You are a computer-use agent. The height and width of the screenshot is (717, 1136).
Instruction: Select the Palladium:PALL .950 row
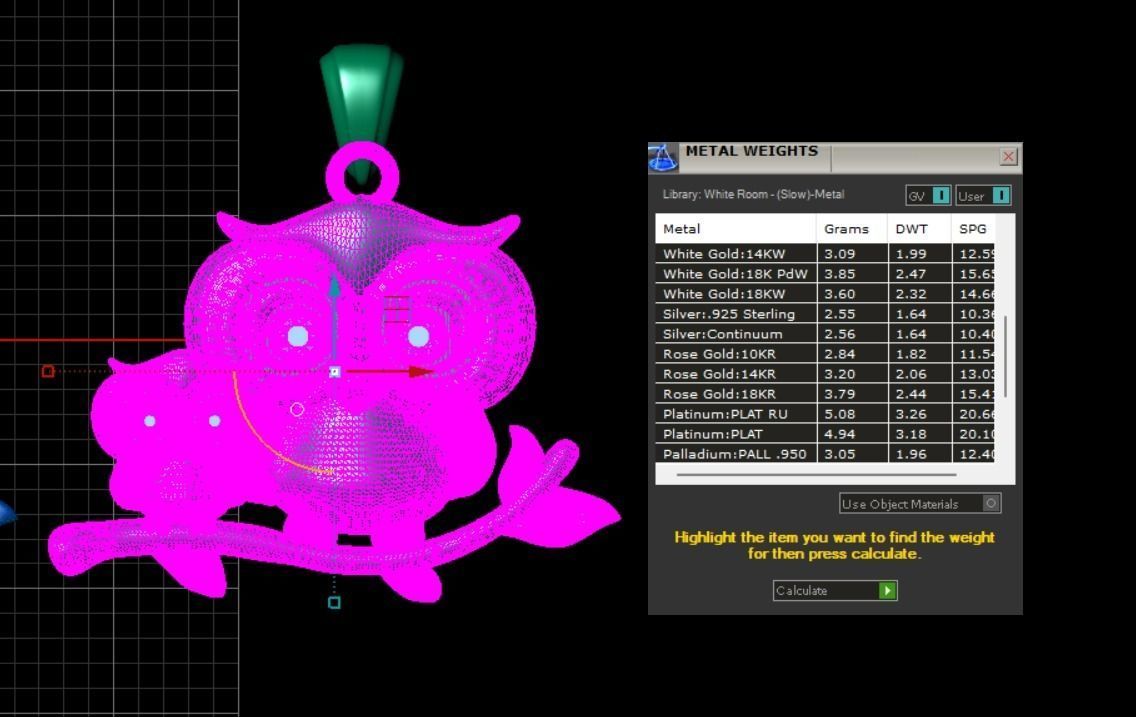coord(824,454)
